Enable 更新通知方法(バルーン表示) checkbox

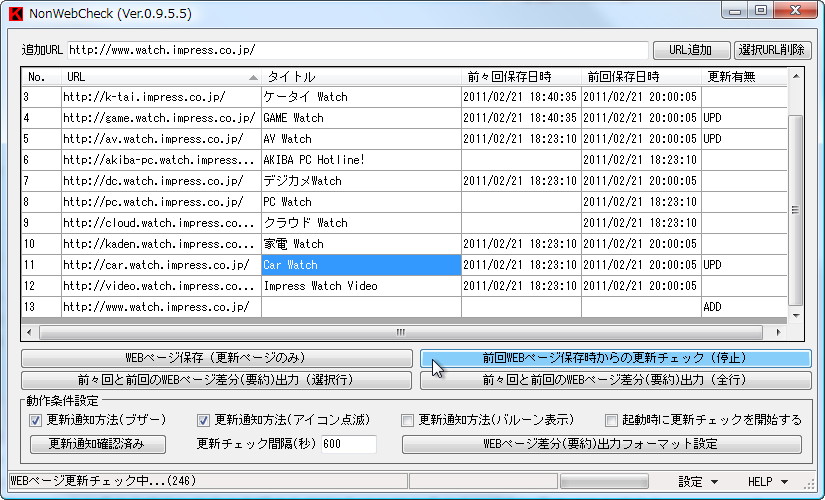[407, 420]
